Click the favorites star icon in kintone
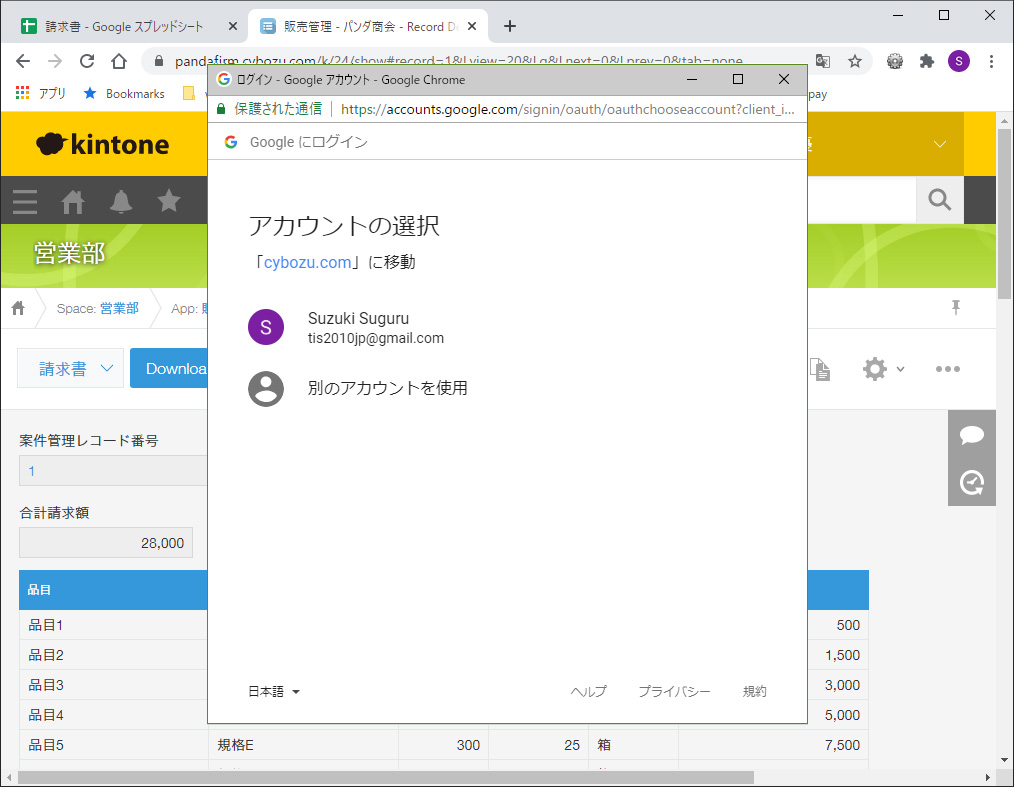The image size is (1014, 787). tap(169, 201)
